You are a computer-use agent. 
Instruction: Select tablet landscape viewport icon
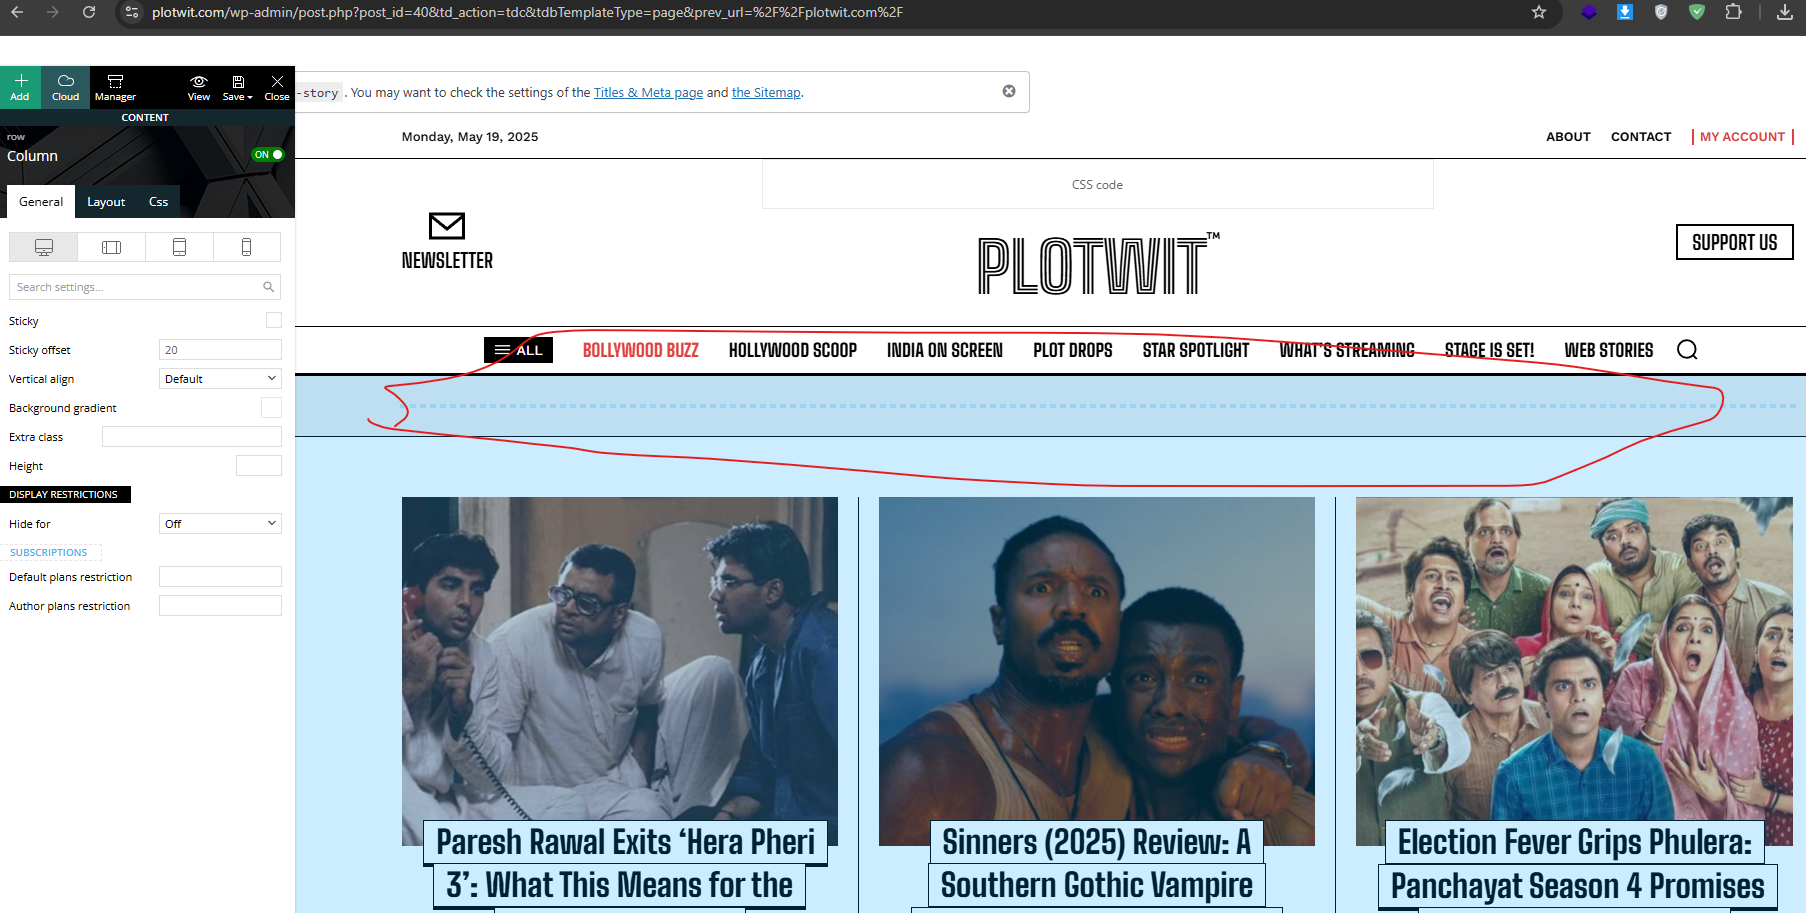[x=111, y=247]
